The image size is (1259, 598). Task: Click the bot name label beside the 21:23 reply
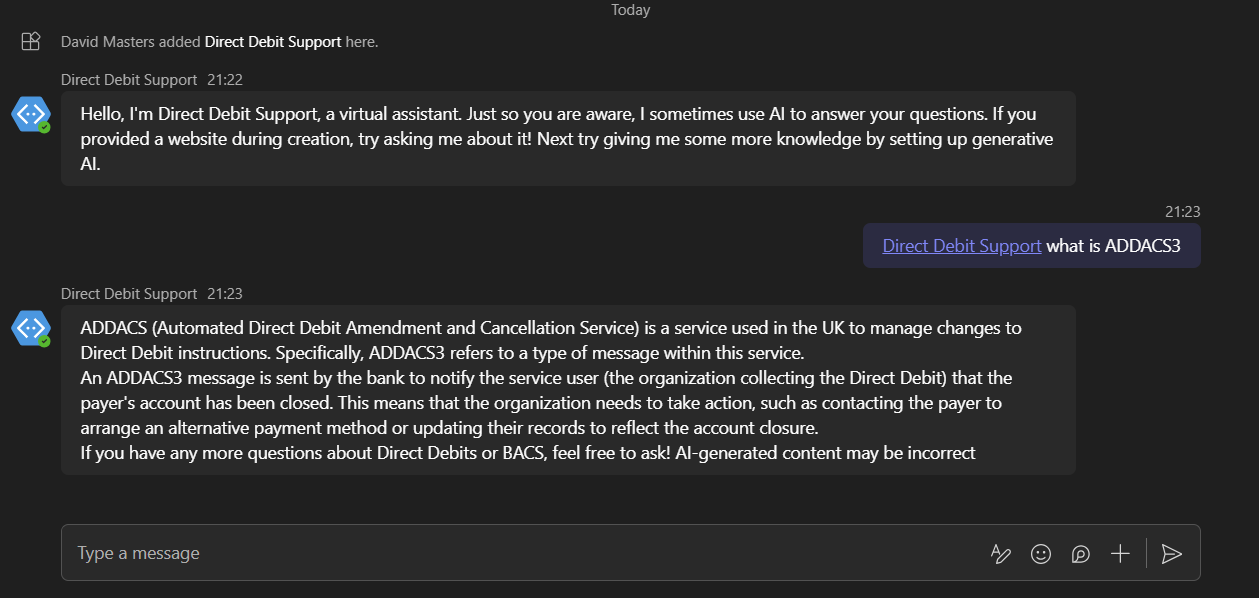(x=128, y=293)
